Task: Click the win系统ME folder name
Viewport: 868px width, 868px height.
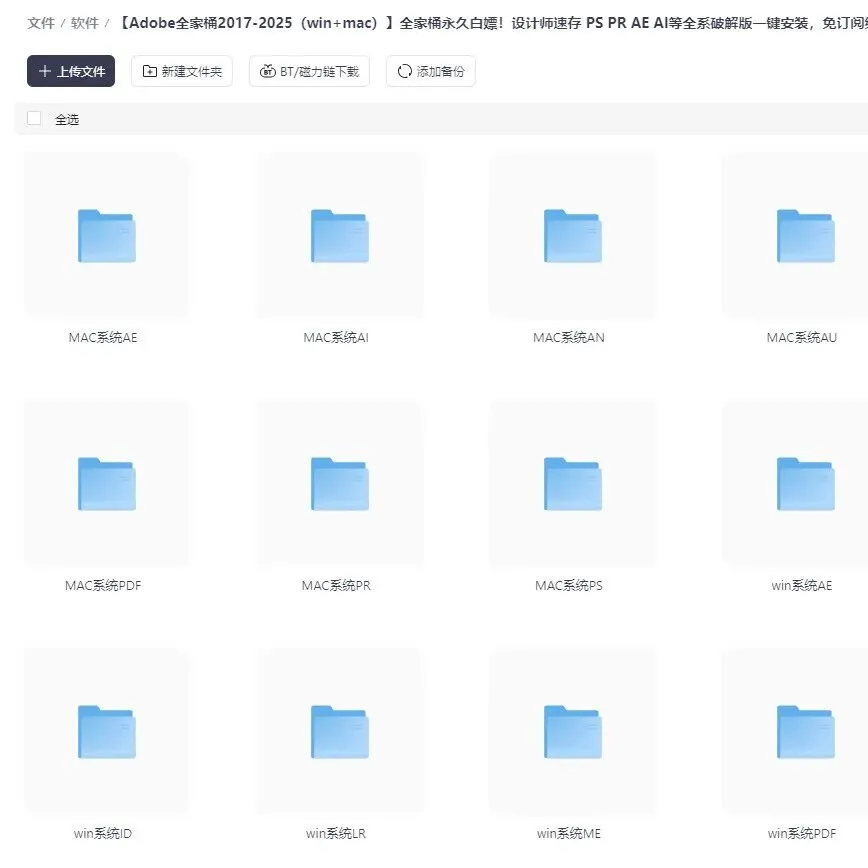Action: click(x=569, y=833)
